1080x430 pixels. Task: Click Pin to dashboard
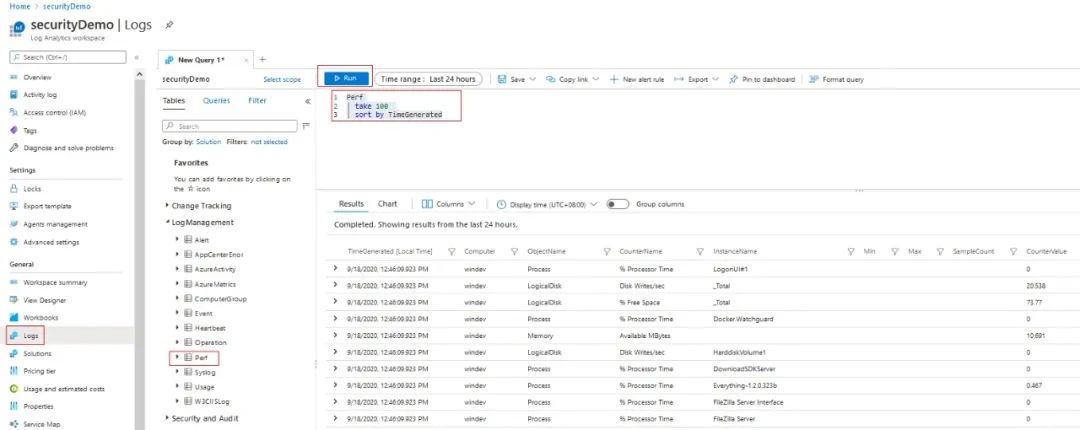tap(762, 80)
